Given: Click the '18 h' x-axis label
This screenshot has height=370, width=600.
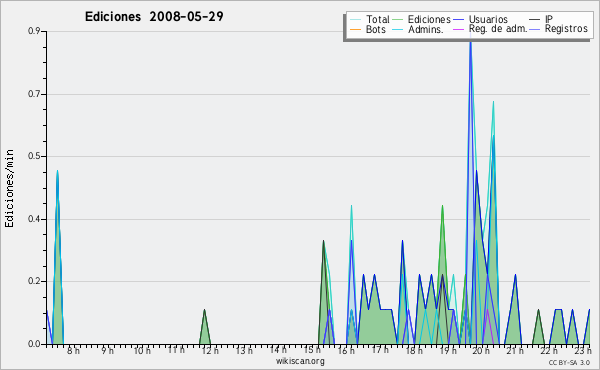Looking at the screenshot, I should (414, 350).
